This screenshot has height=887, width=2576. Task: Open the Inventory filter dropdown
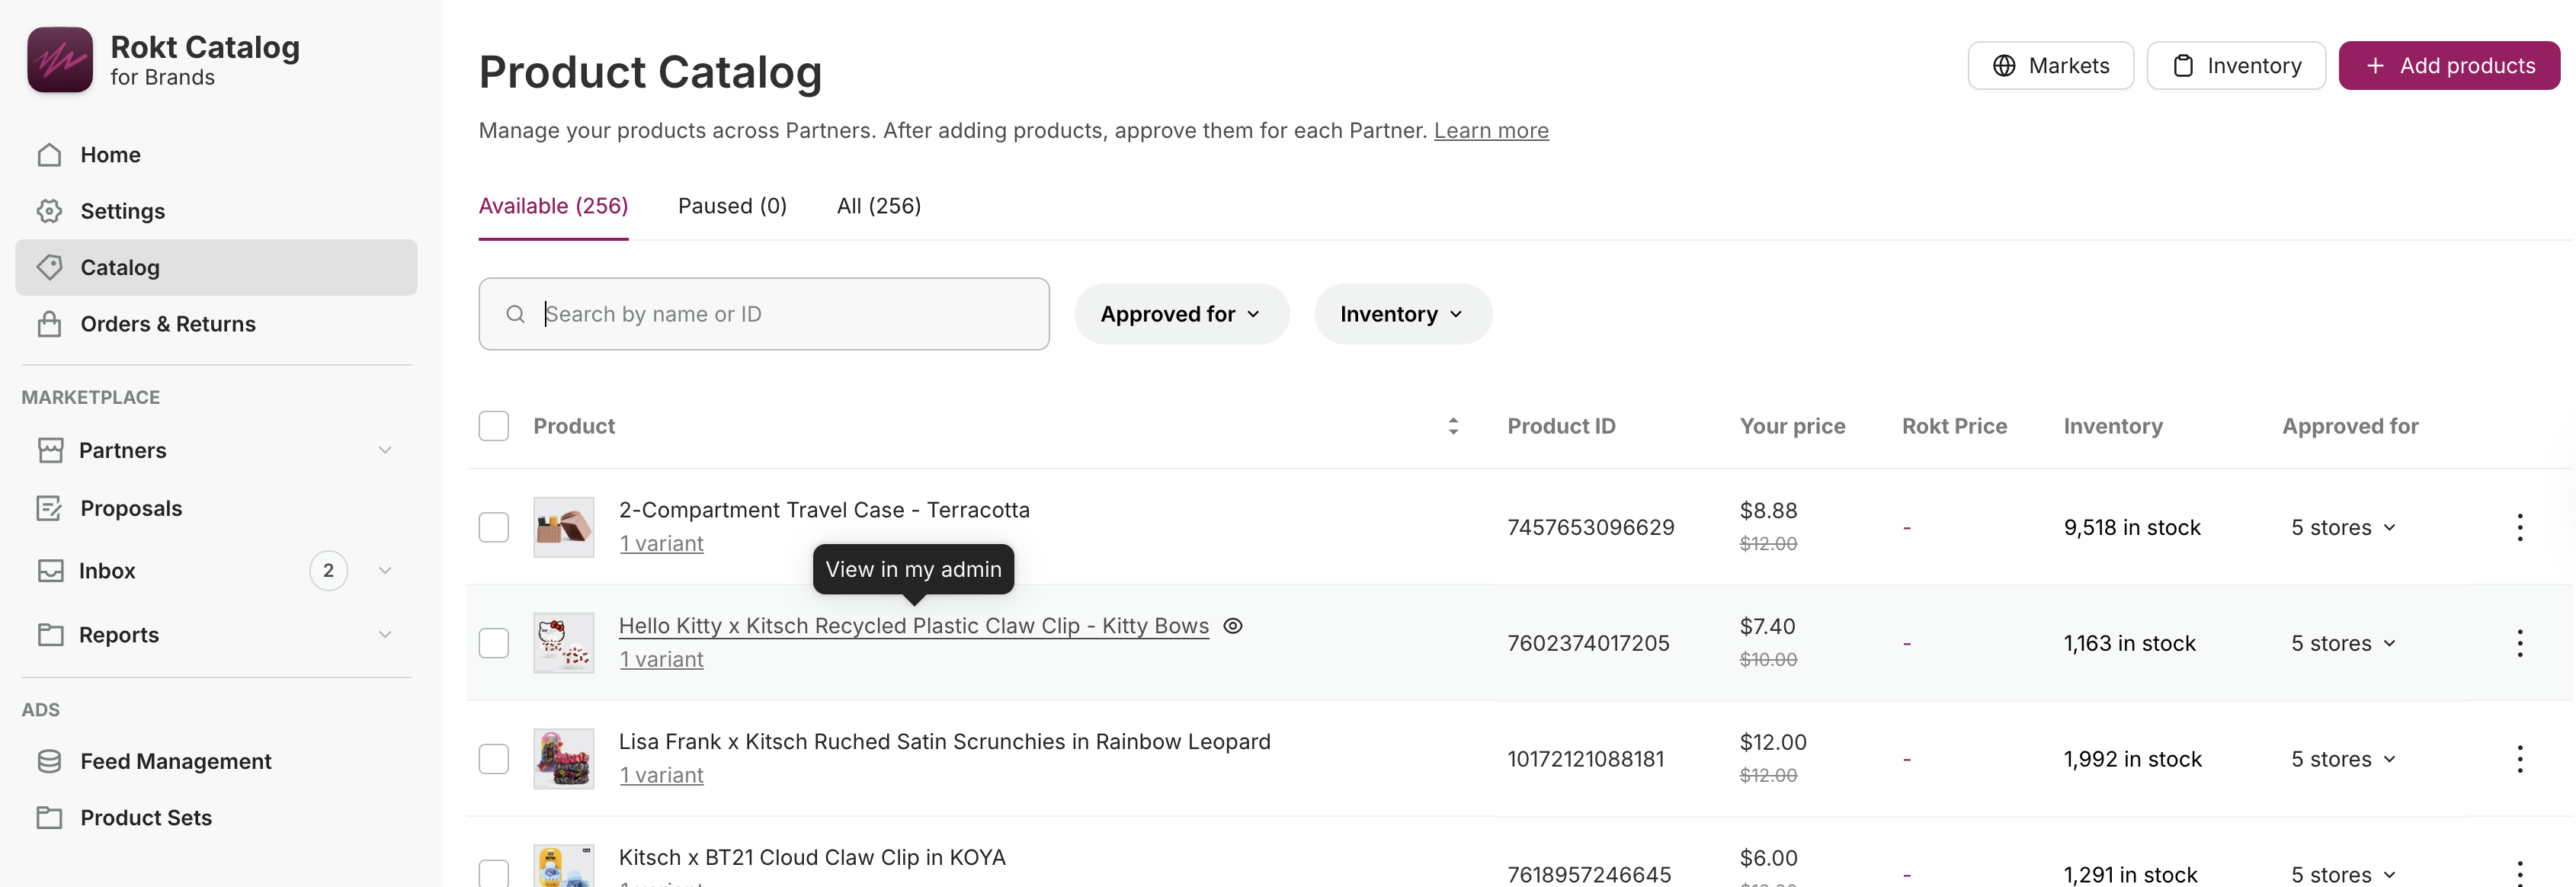[x=1402, y=314]
